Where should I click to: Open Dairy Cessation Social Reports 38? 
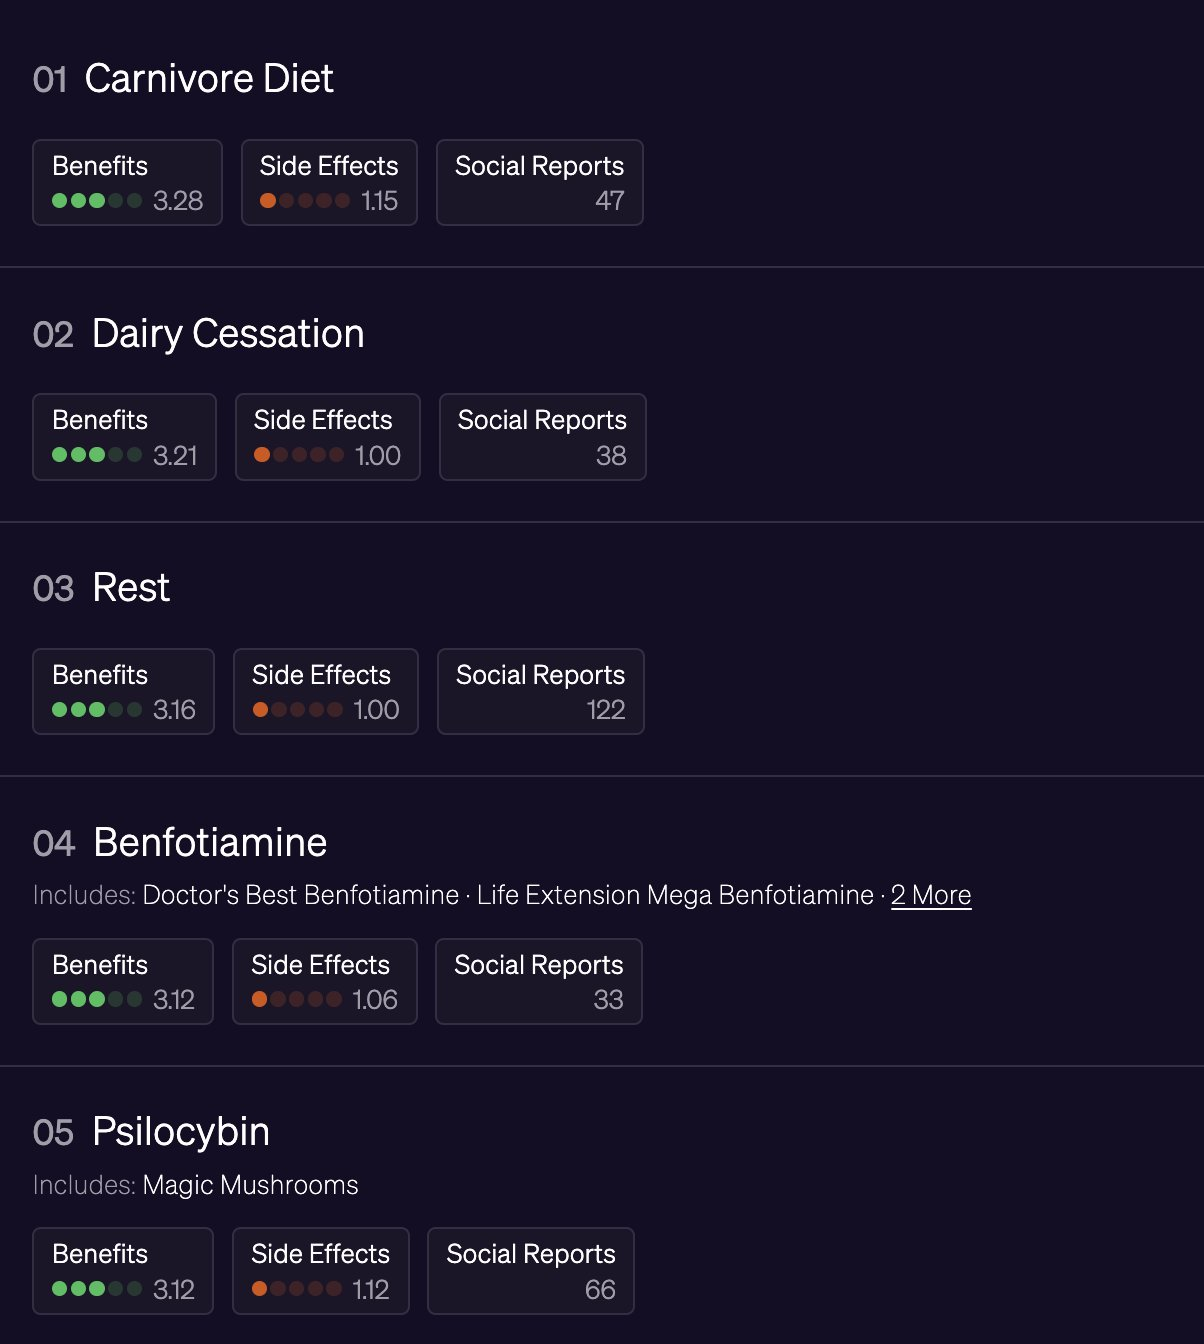[543, 437]
